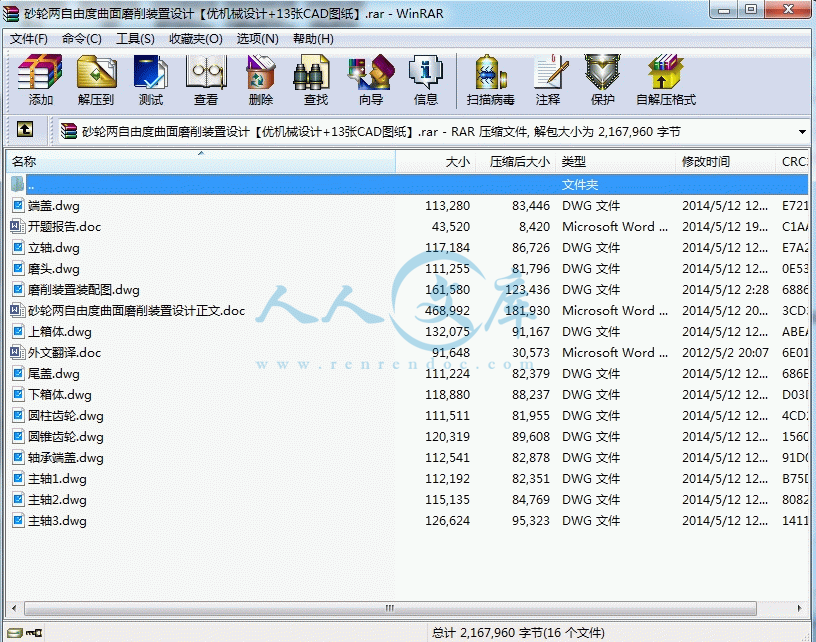Viewport: 816px width, 642px height.
Task: Open the 文件(F) menu
Action: (29, 39)
